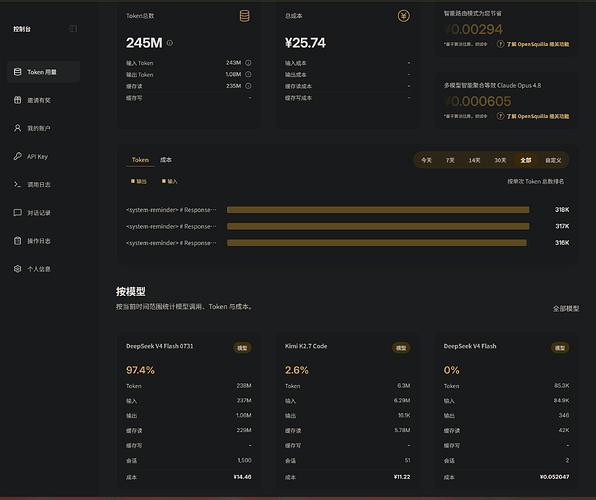Viewport: 596px width, 500px height.
Task: Open 邀请有奖 gift icon in sidebar
Action: coord(17,100)
